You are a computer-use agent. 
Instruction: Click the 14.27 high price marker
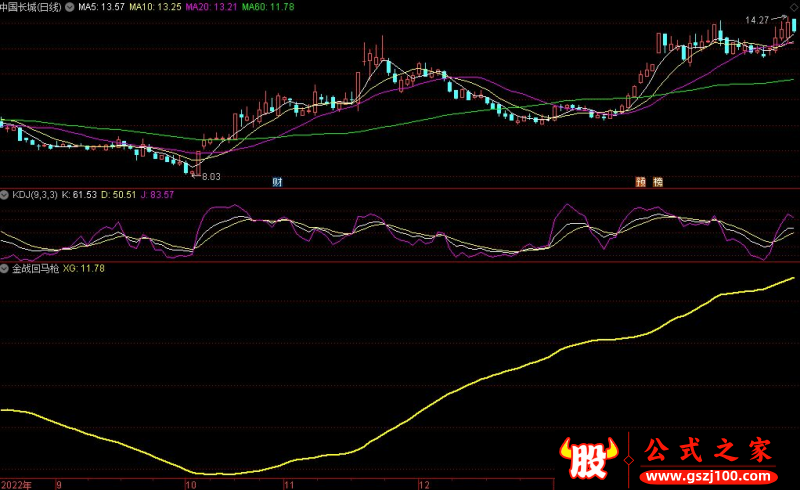pyautogui.click(x=757, y=20)
